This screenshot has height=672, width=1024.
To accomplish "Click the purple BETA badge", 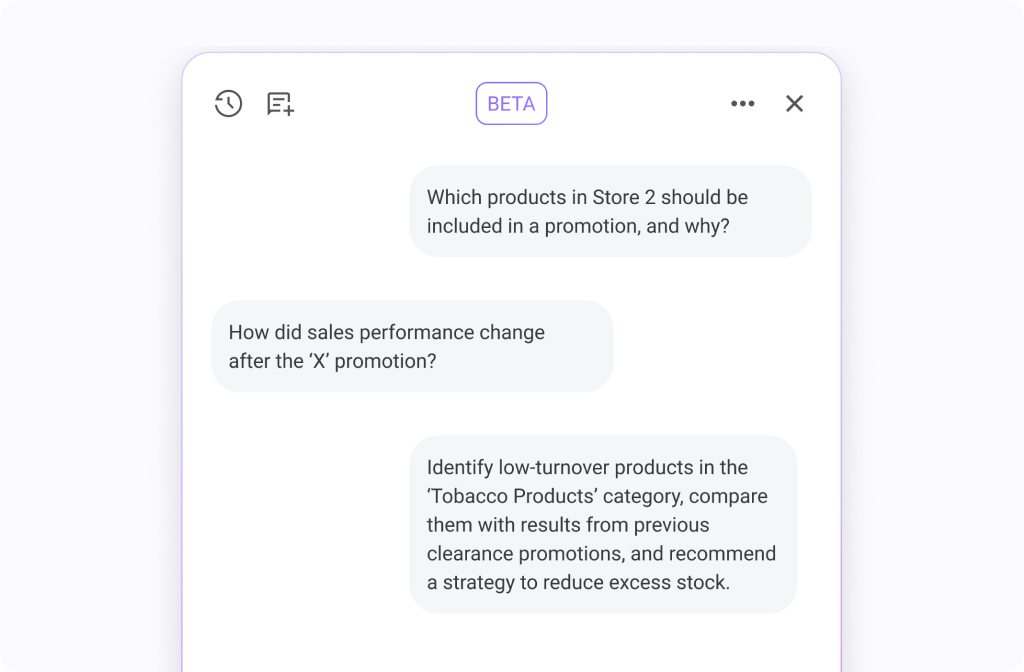I will coord(511,103).
